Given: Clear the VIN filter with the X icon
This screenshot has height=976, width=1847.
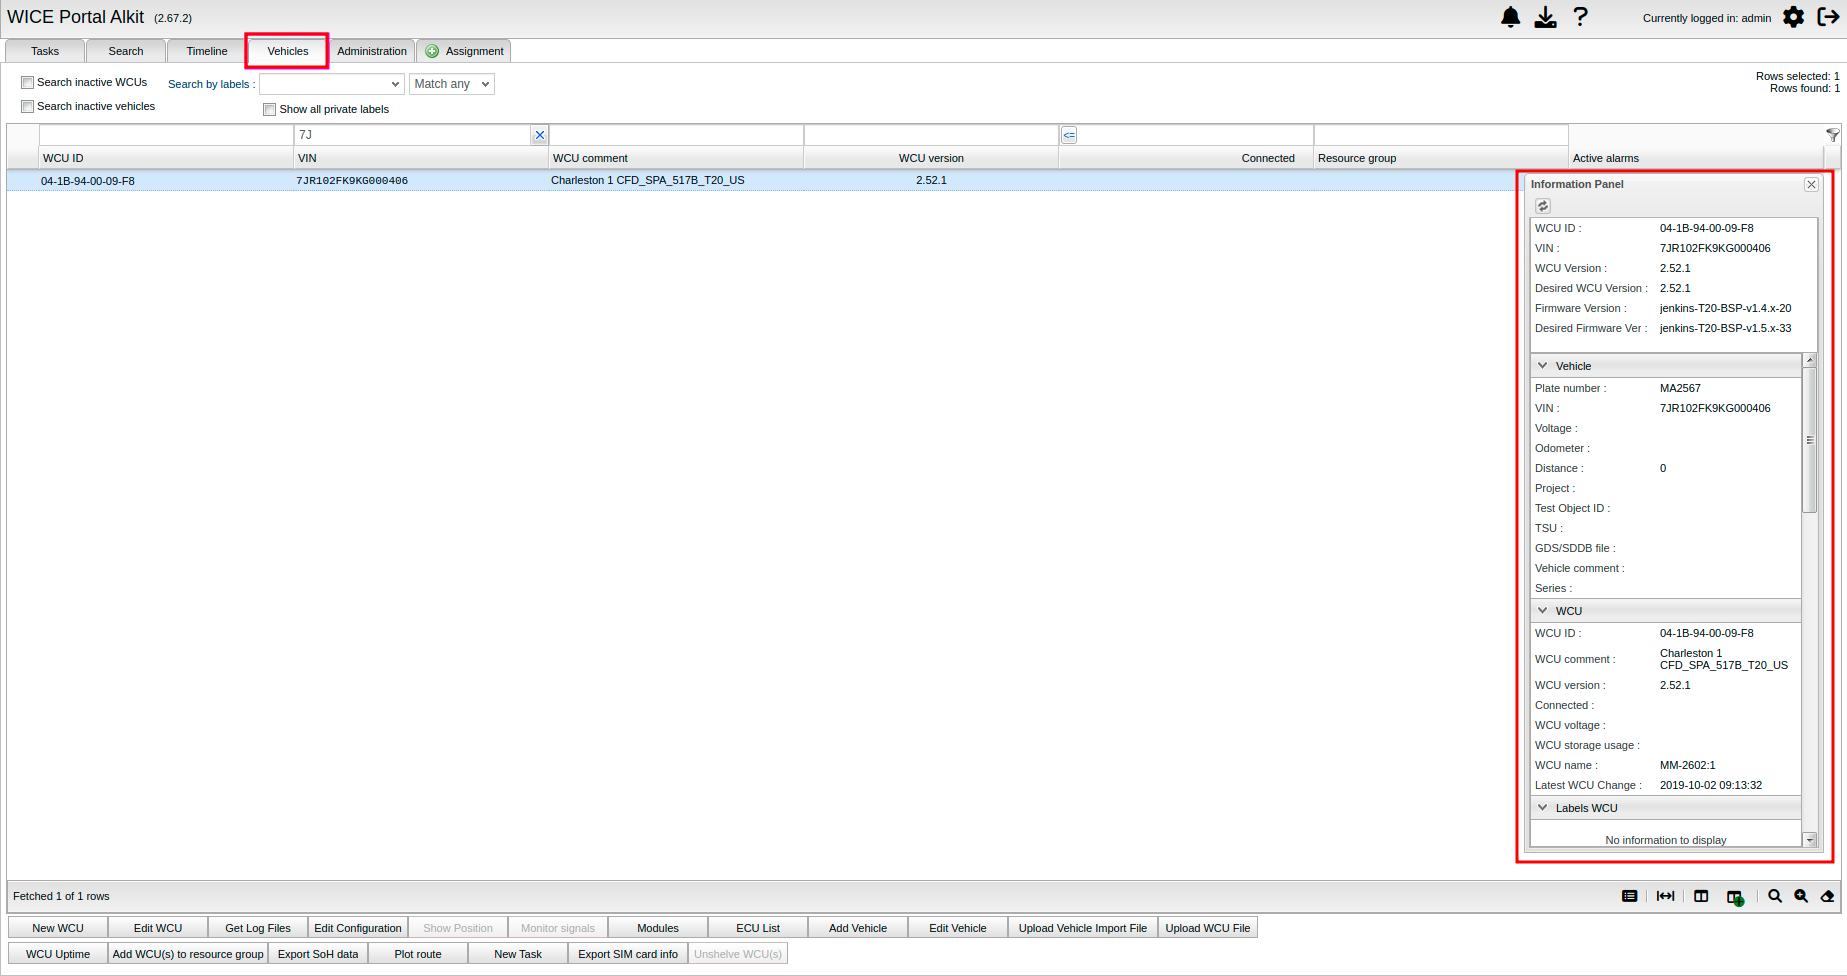Looking at the screenshot, I should click(540, 135).
